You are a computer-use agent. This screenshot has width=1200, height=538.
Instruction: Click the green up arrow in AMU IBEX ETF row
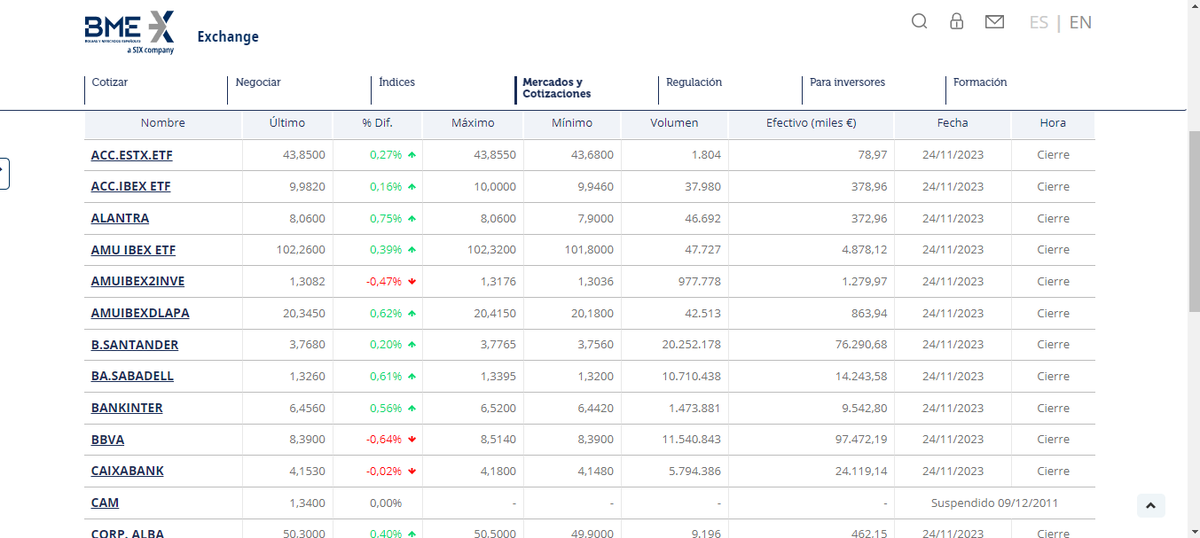point(412,250)
